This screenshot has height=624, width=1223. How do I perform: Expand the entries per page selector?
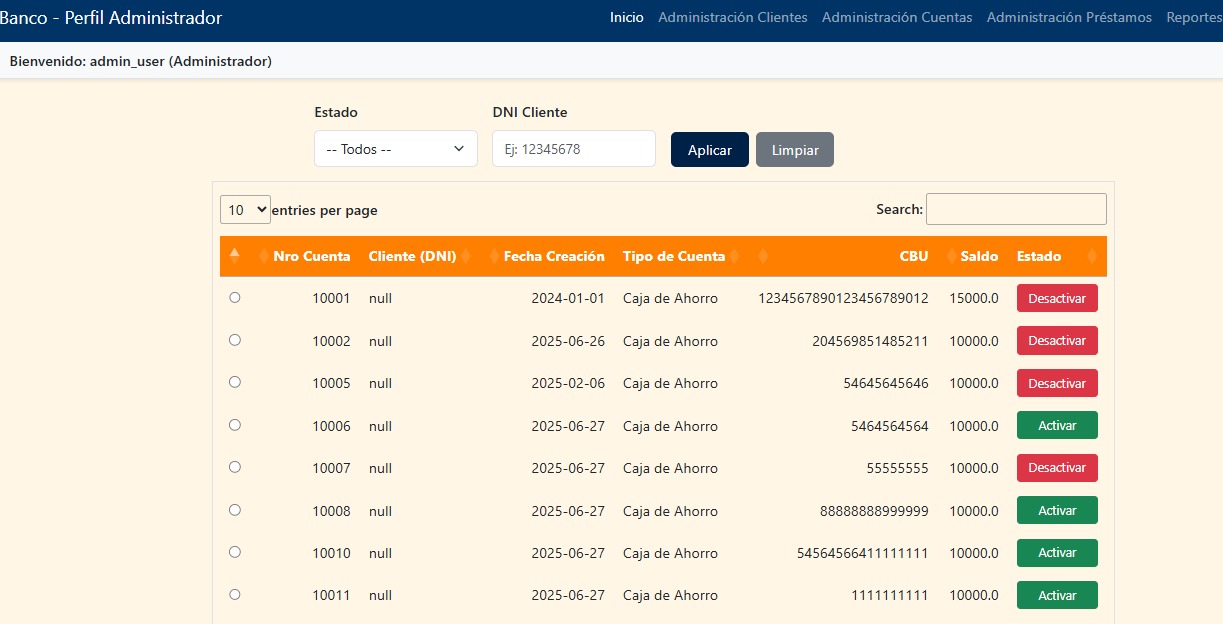pyautogui.click(x=245, y=210)
